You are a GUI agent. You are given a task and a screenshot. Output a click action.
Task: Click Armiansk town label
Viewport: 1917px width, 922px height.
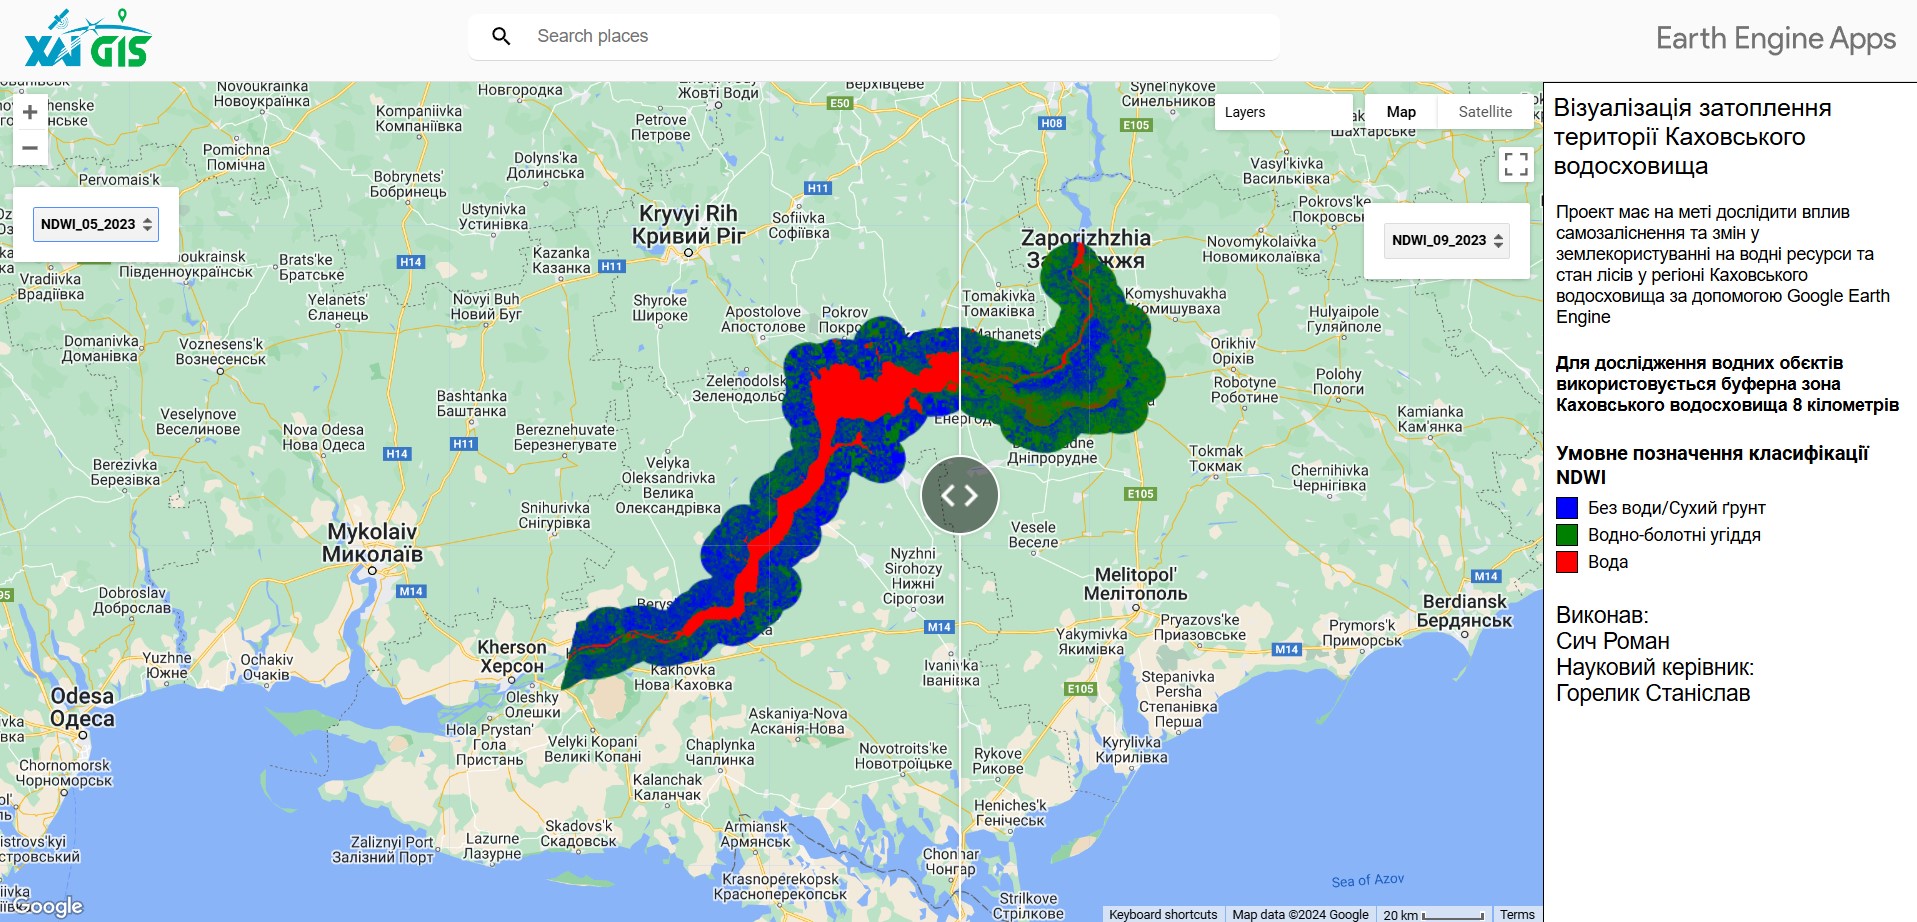(x=756, y=834)
